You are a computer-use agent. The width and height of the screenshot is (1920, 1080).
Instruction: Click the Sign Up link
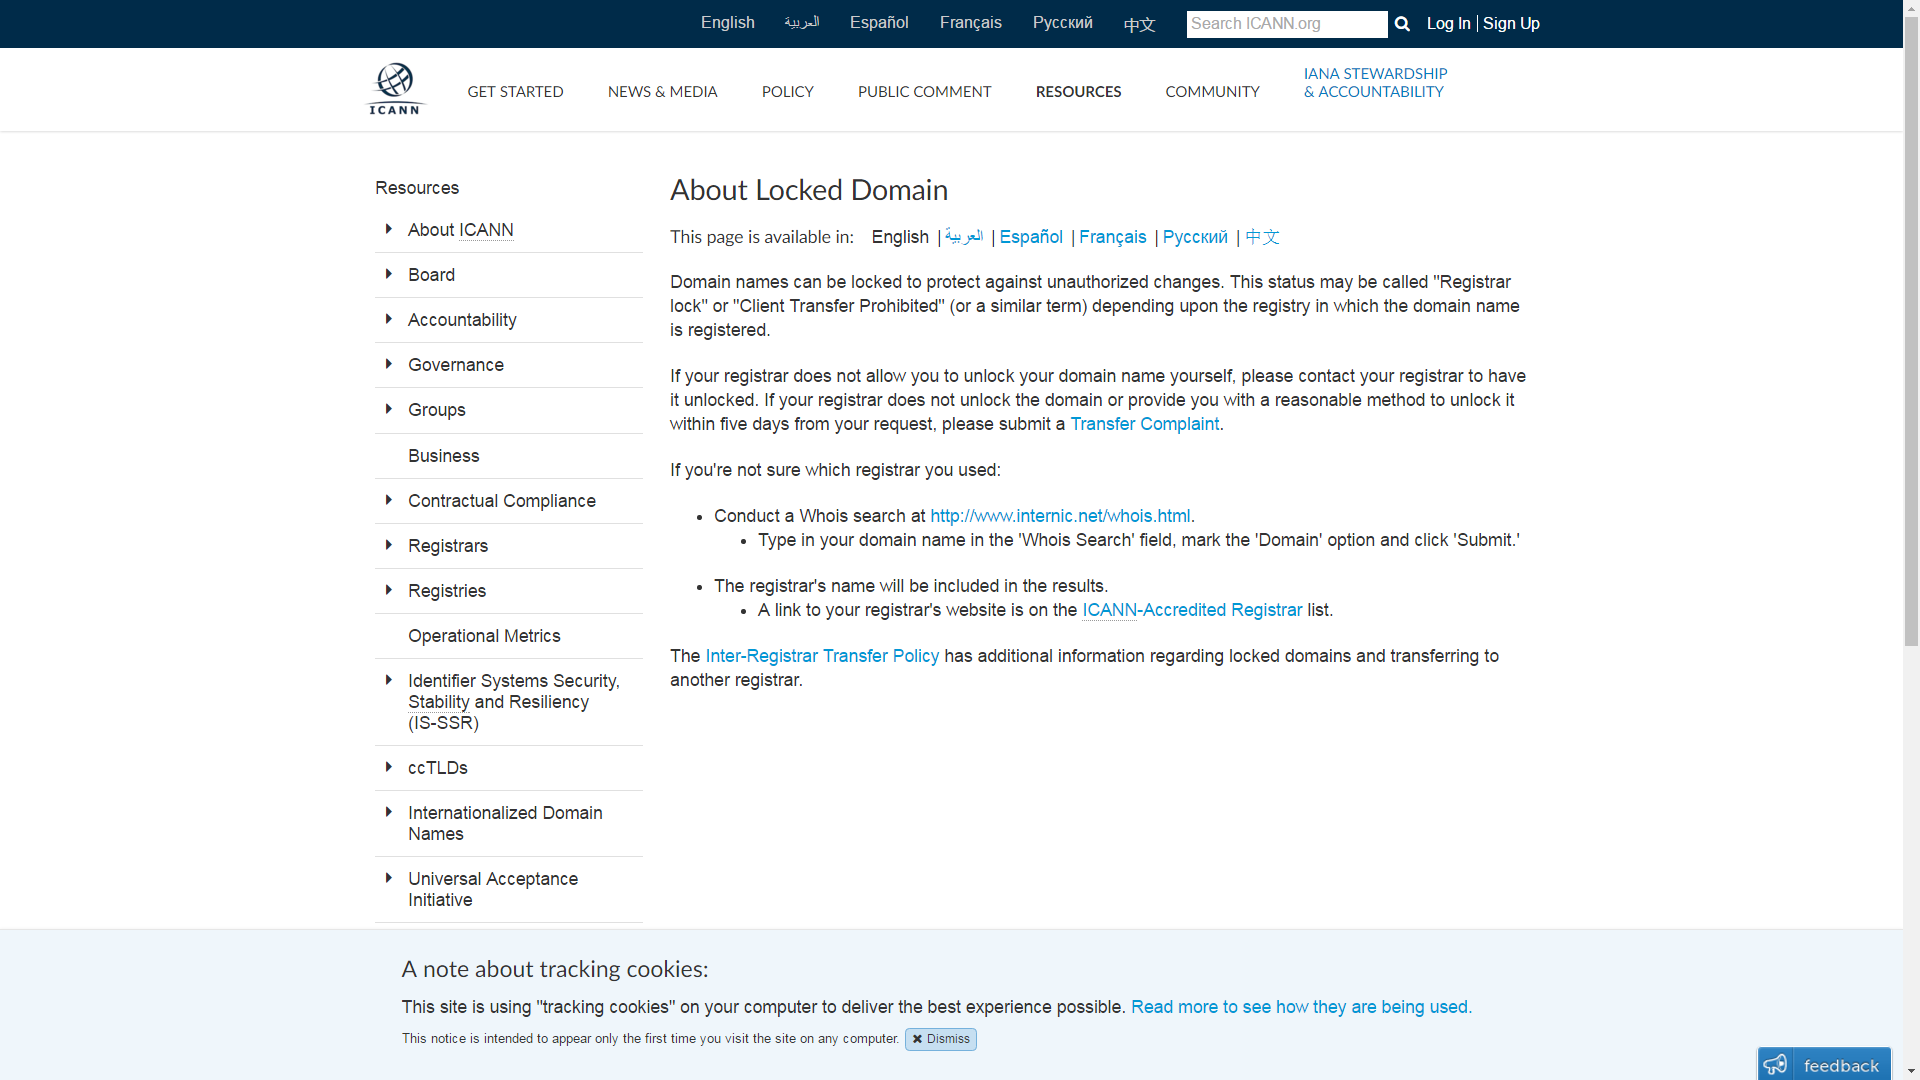(1511, 24)
